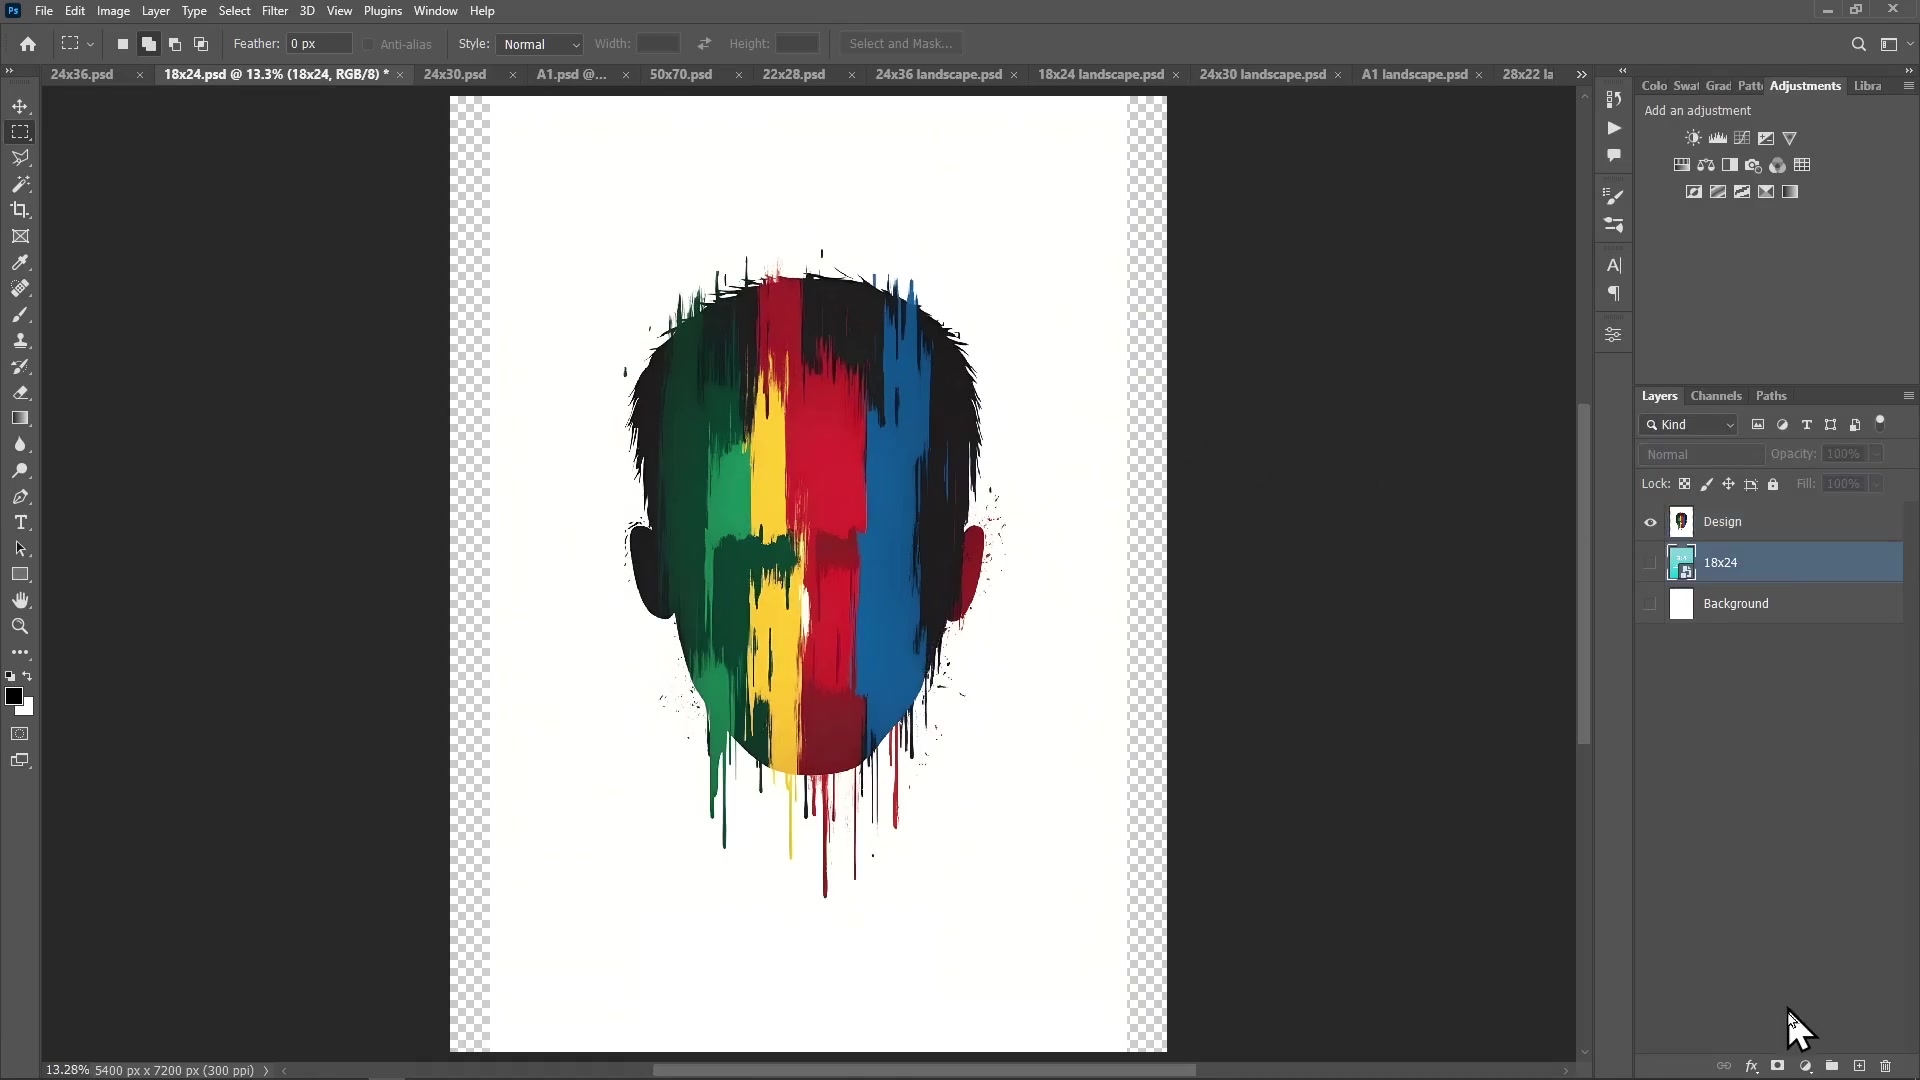This screenshot has height=1080, width=1920.
Task: Add a Curves adjustment layer
Action: tap(1742, 138)
